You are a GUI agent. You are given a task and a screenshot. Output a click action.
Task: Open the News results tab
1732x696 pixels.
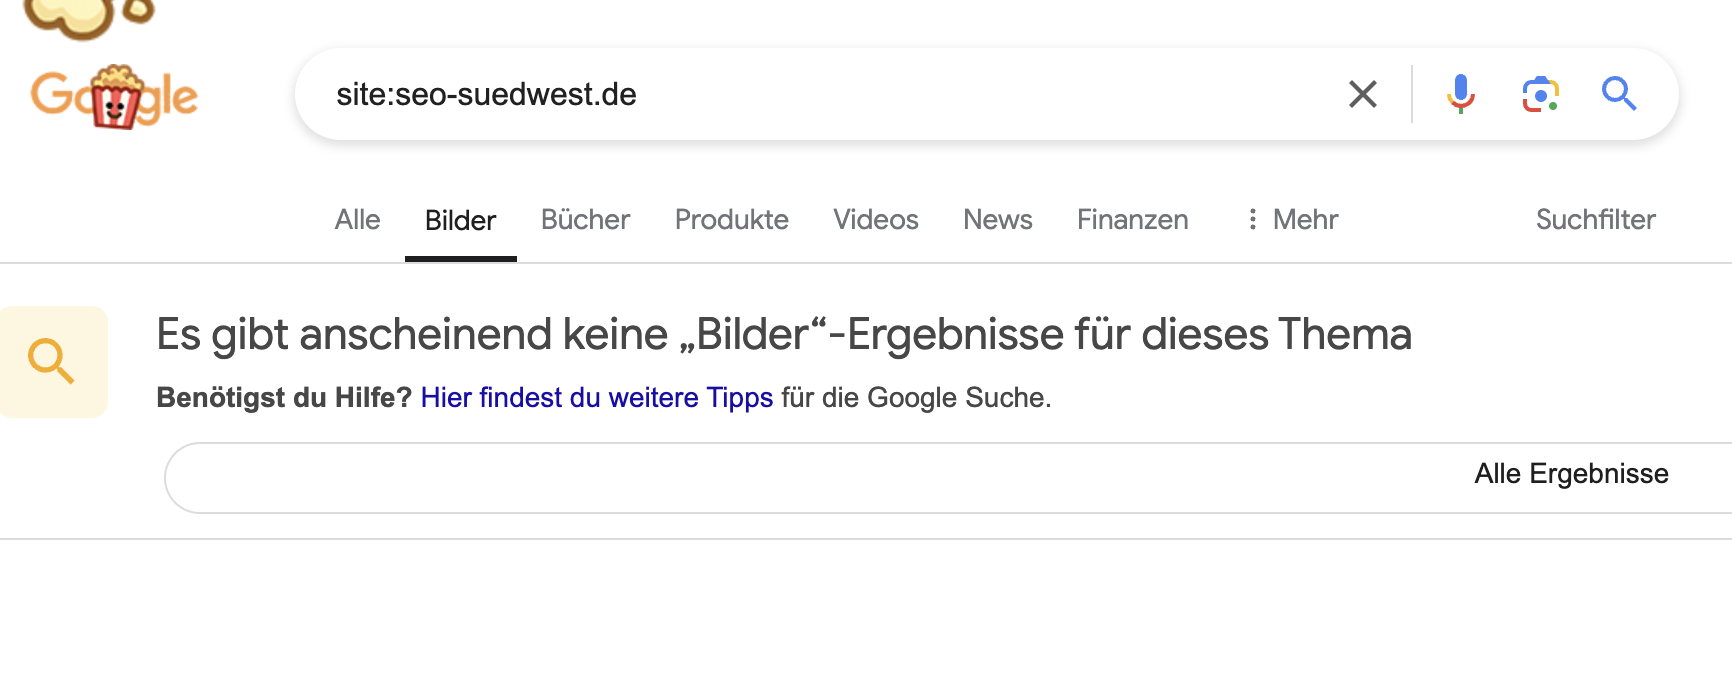coord(997,219)
